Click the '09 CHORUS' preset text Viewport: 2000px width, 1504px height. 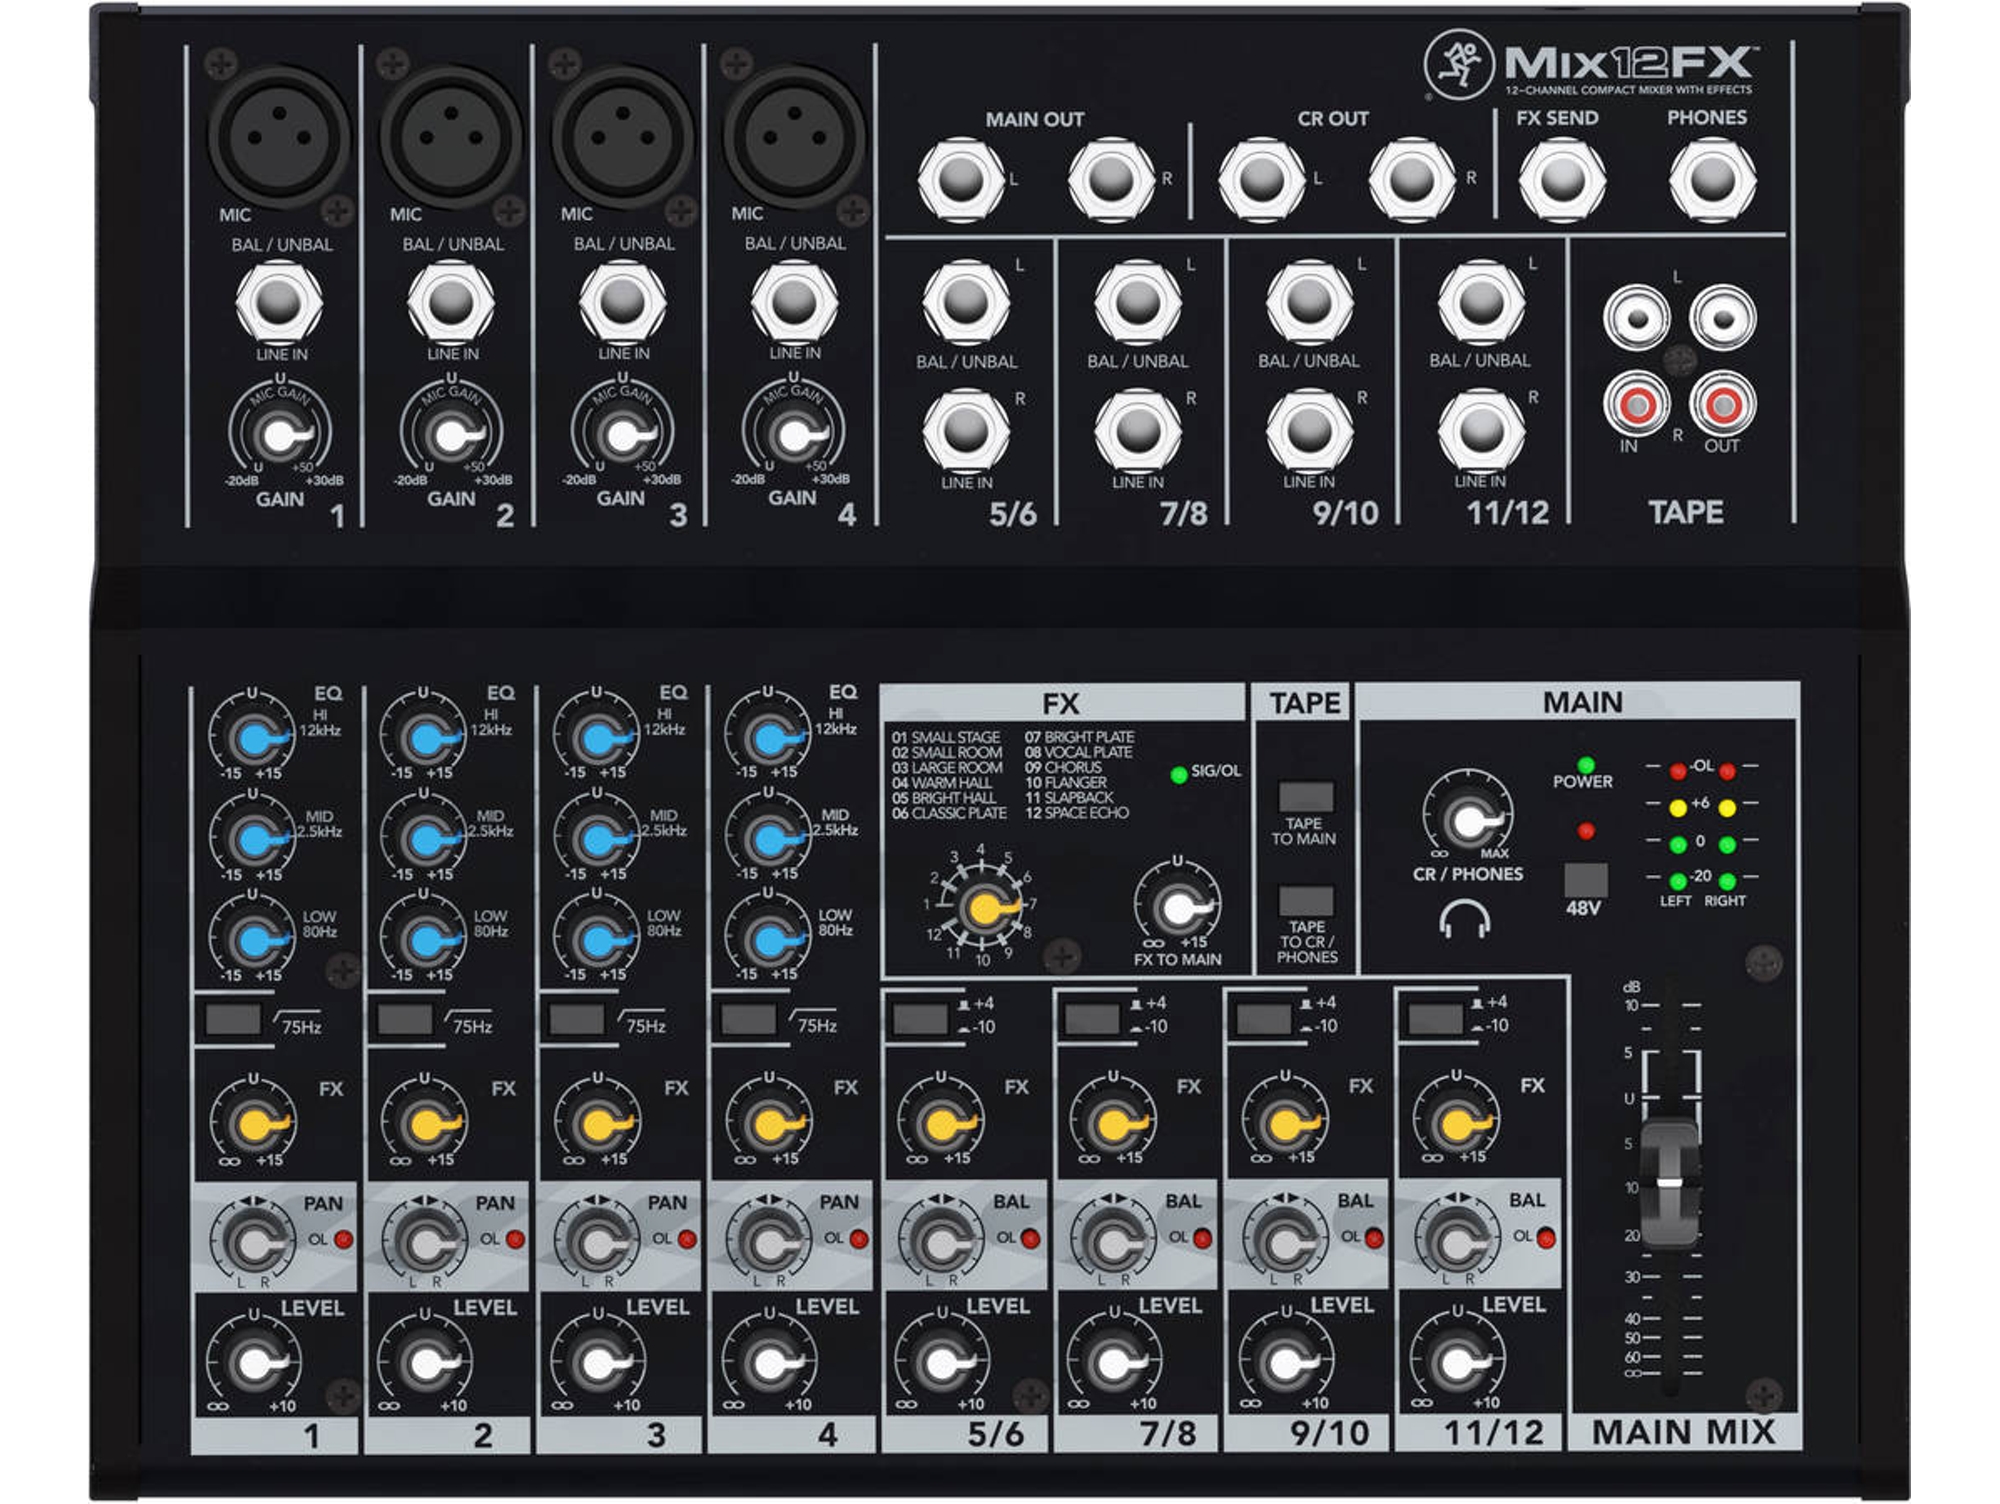(1063, 768)
